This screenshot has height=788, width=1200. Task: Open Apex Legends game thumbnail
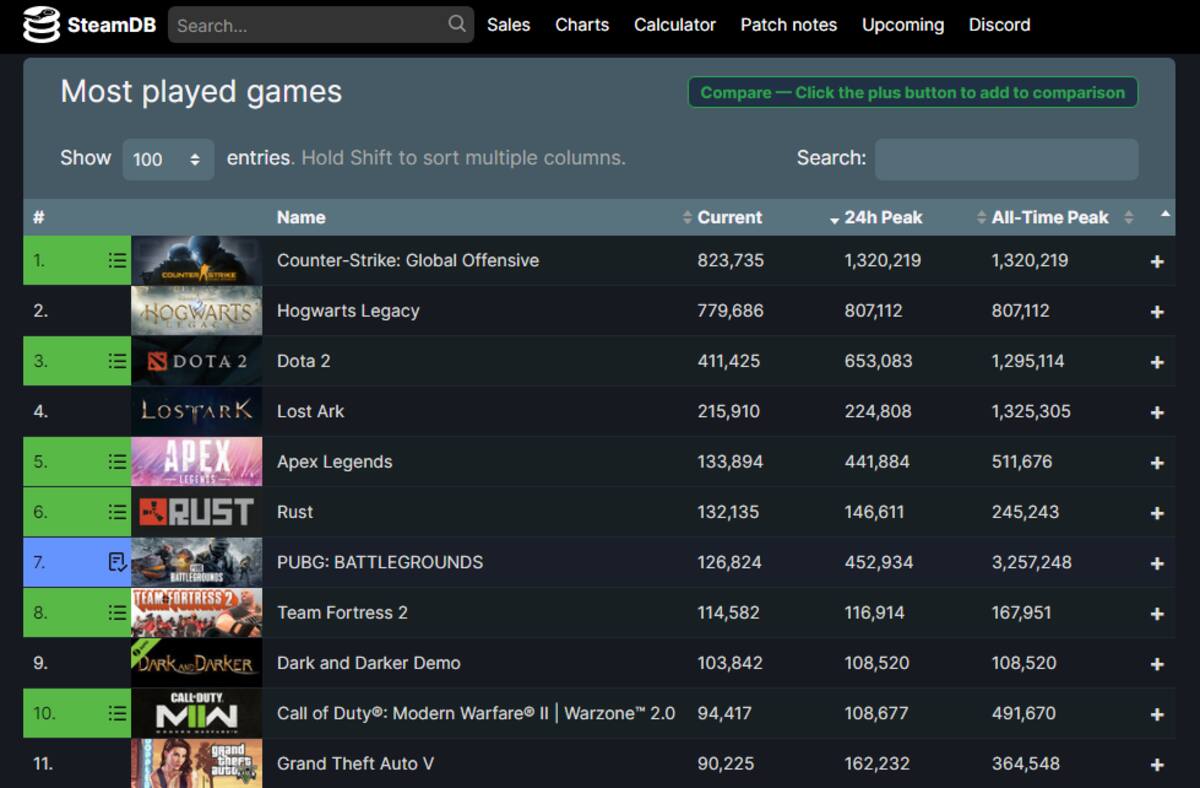pos(197,462)
